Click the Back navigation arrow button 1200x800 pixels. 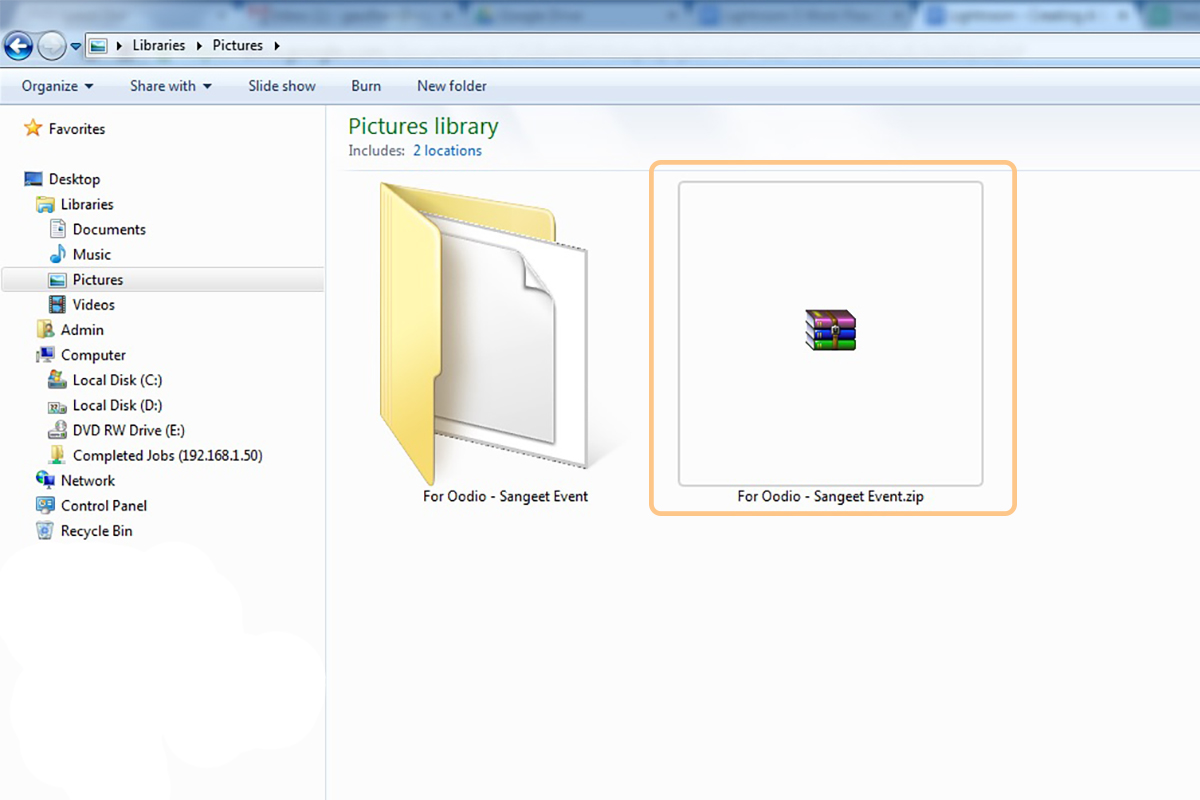coord(18,45)
